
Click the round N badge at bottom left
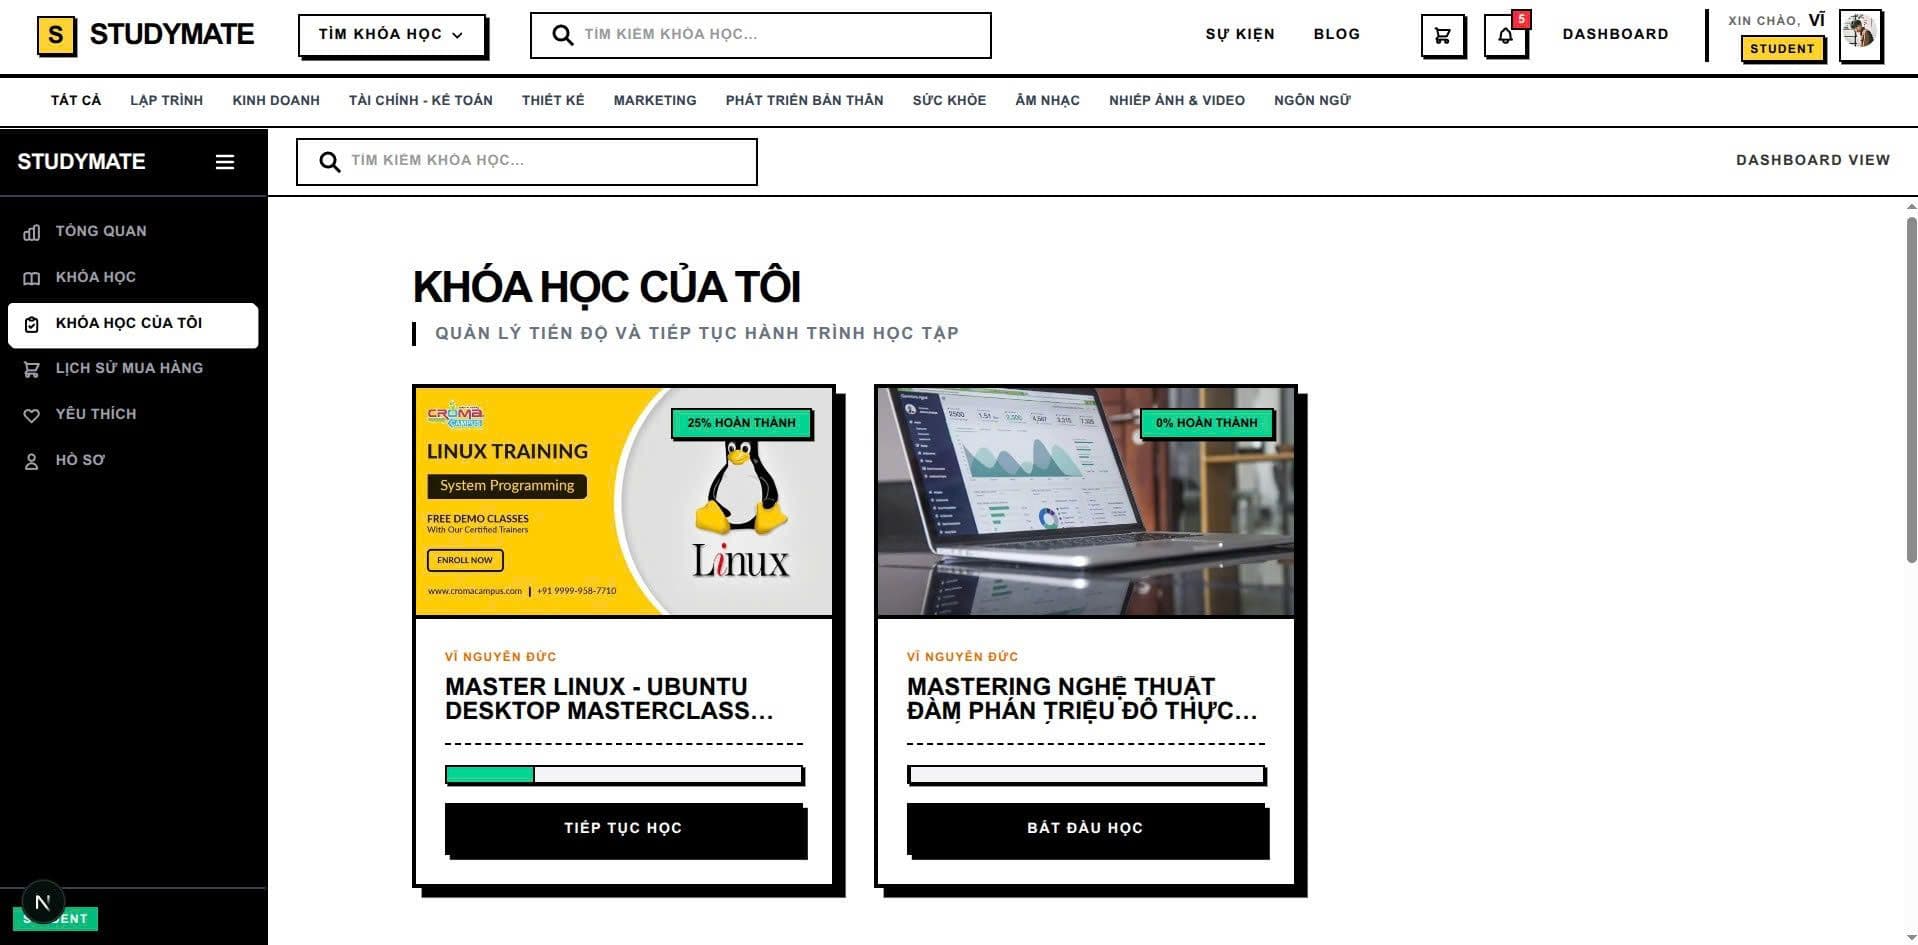click(x=43, y=902)
